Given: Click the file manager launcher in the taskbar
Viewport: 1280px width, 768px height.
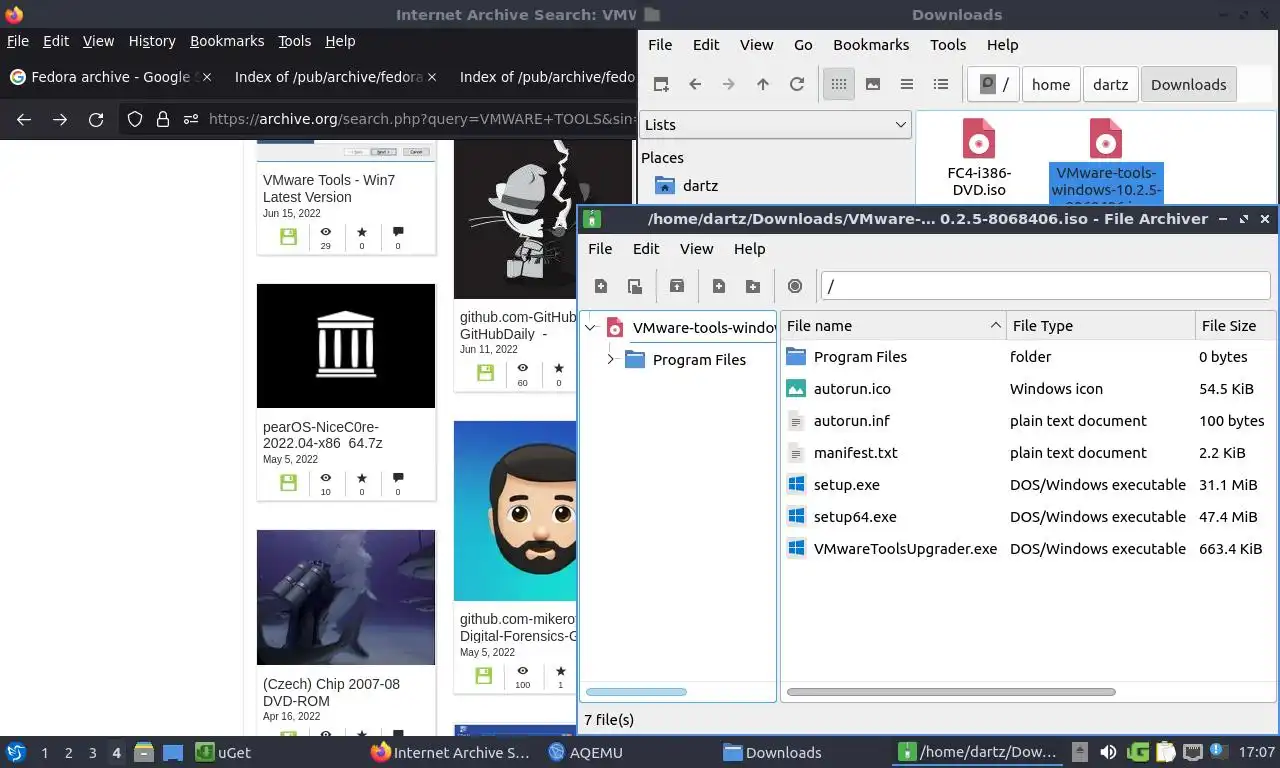Looking at the screenshot, I should pos(143,752).
